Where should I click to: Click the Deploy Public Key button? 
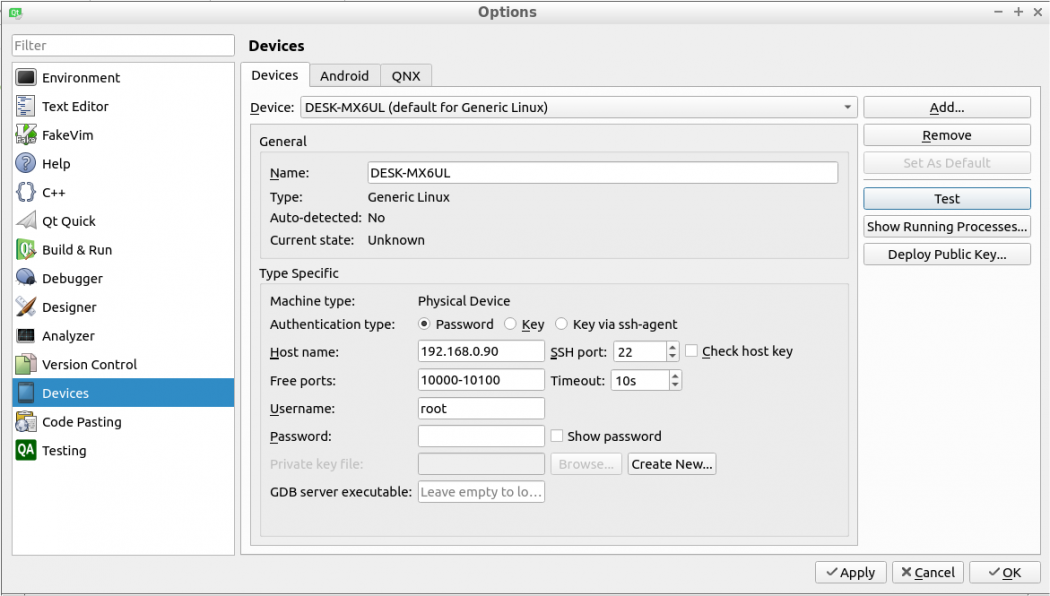click(946, 254)
